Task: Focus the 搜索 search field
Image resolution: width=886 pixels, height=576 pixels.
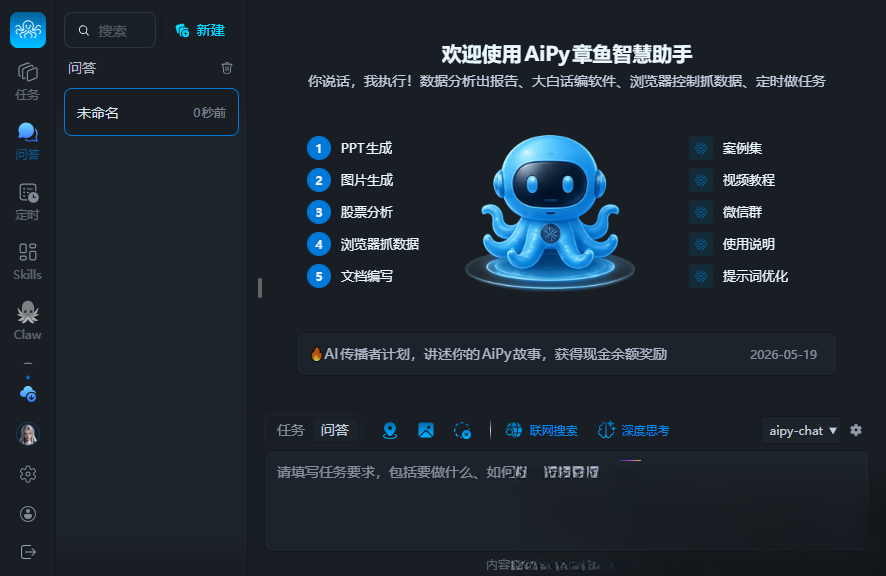Action: [110, 31]
